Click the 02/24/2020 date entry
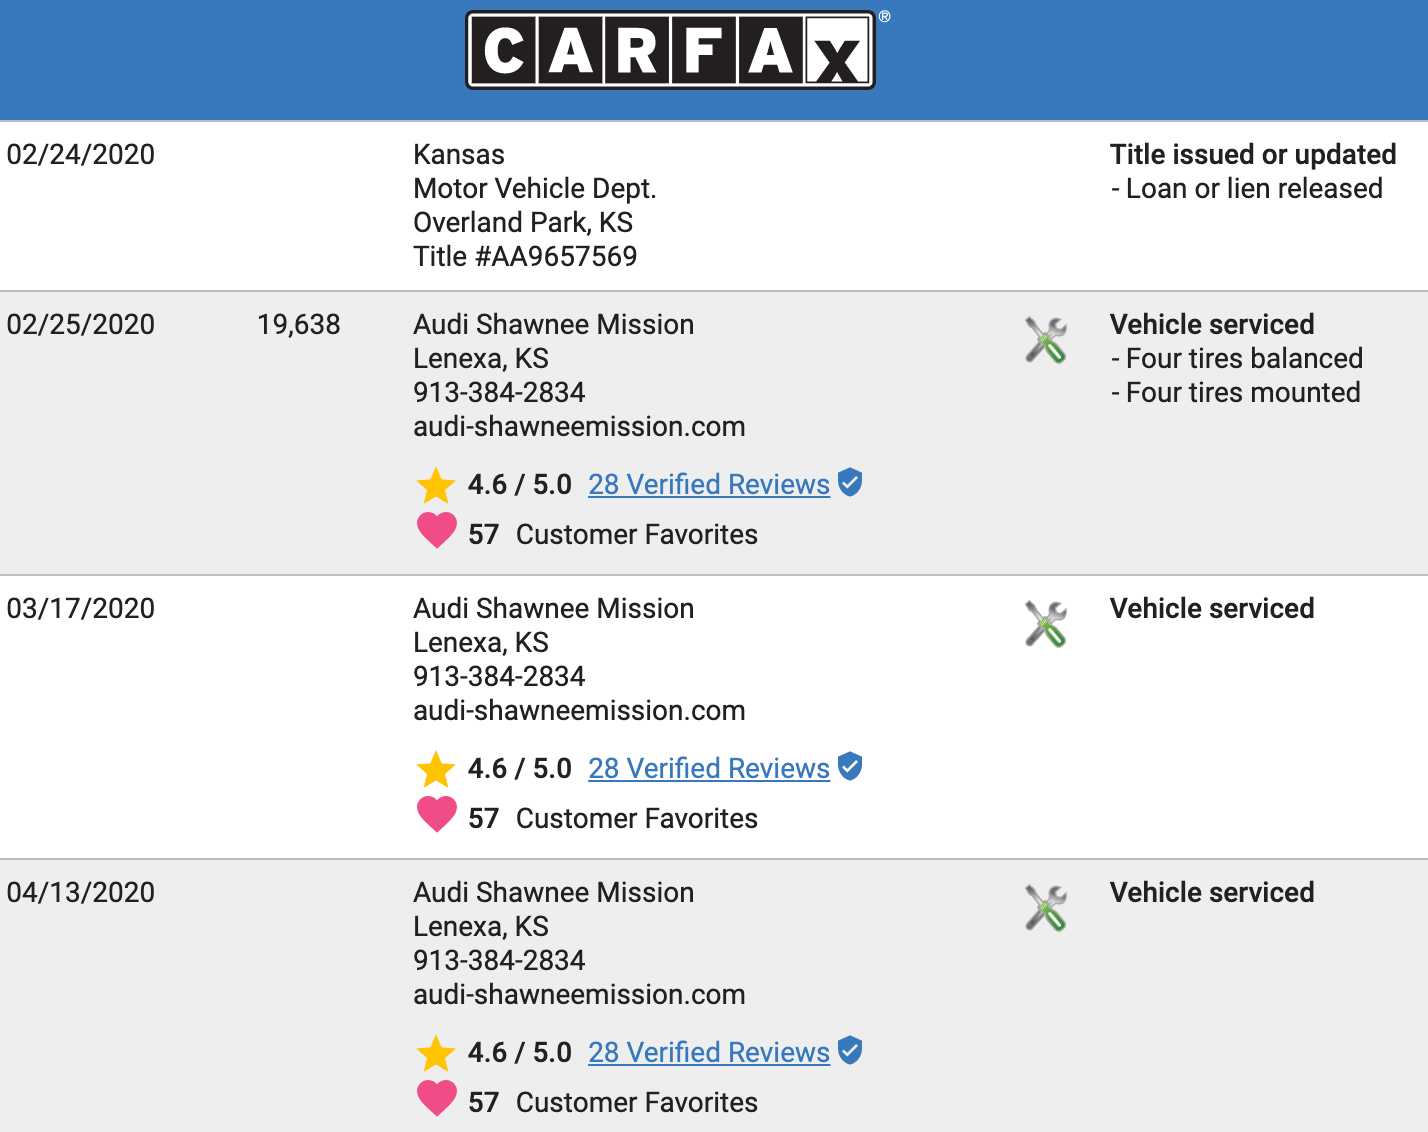Viewport: 1428px width, 1132px height. pos(81,155)
